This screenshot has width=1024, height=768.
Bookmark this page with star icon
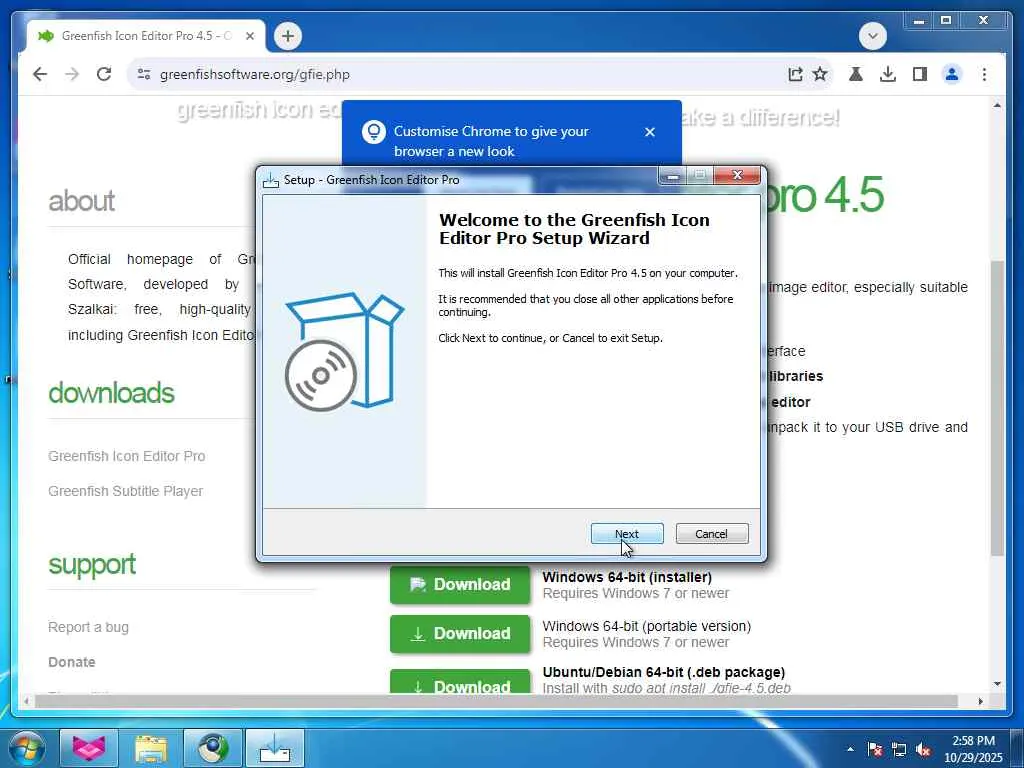[x=820, y=74]
